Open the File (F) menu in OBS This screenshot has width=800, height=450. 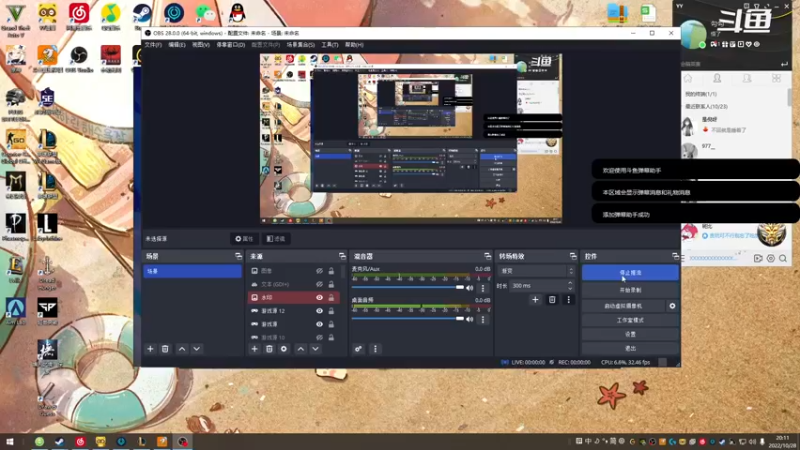point(153,45)
